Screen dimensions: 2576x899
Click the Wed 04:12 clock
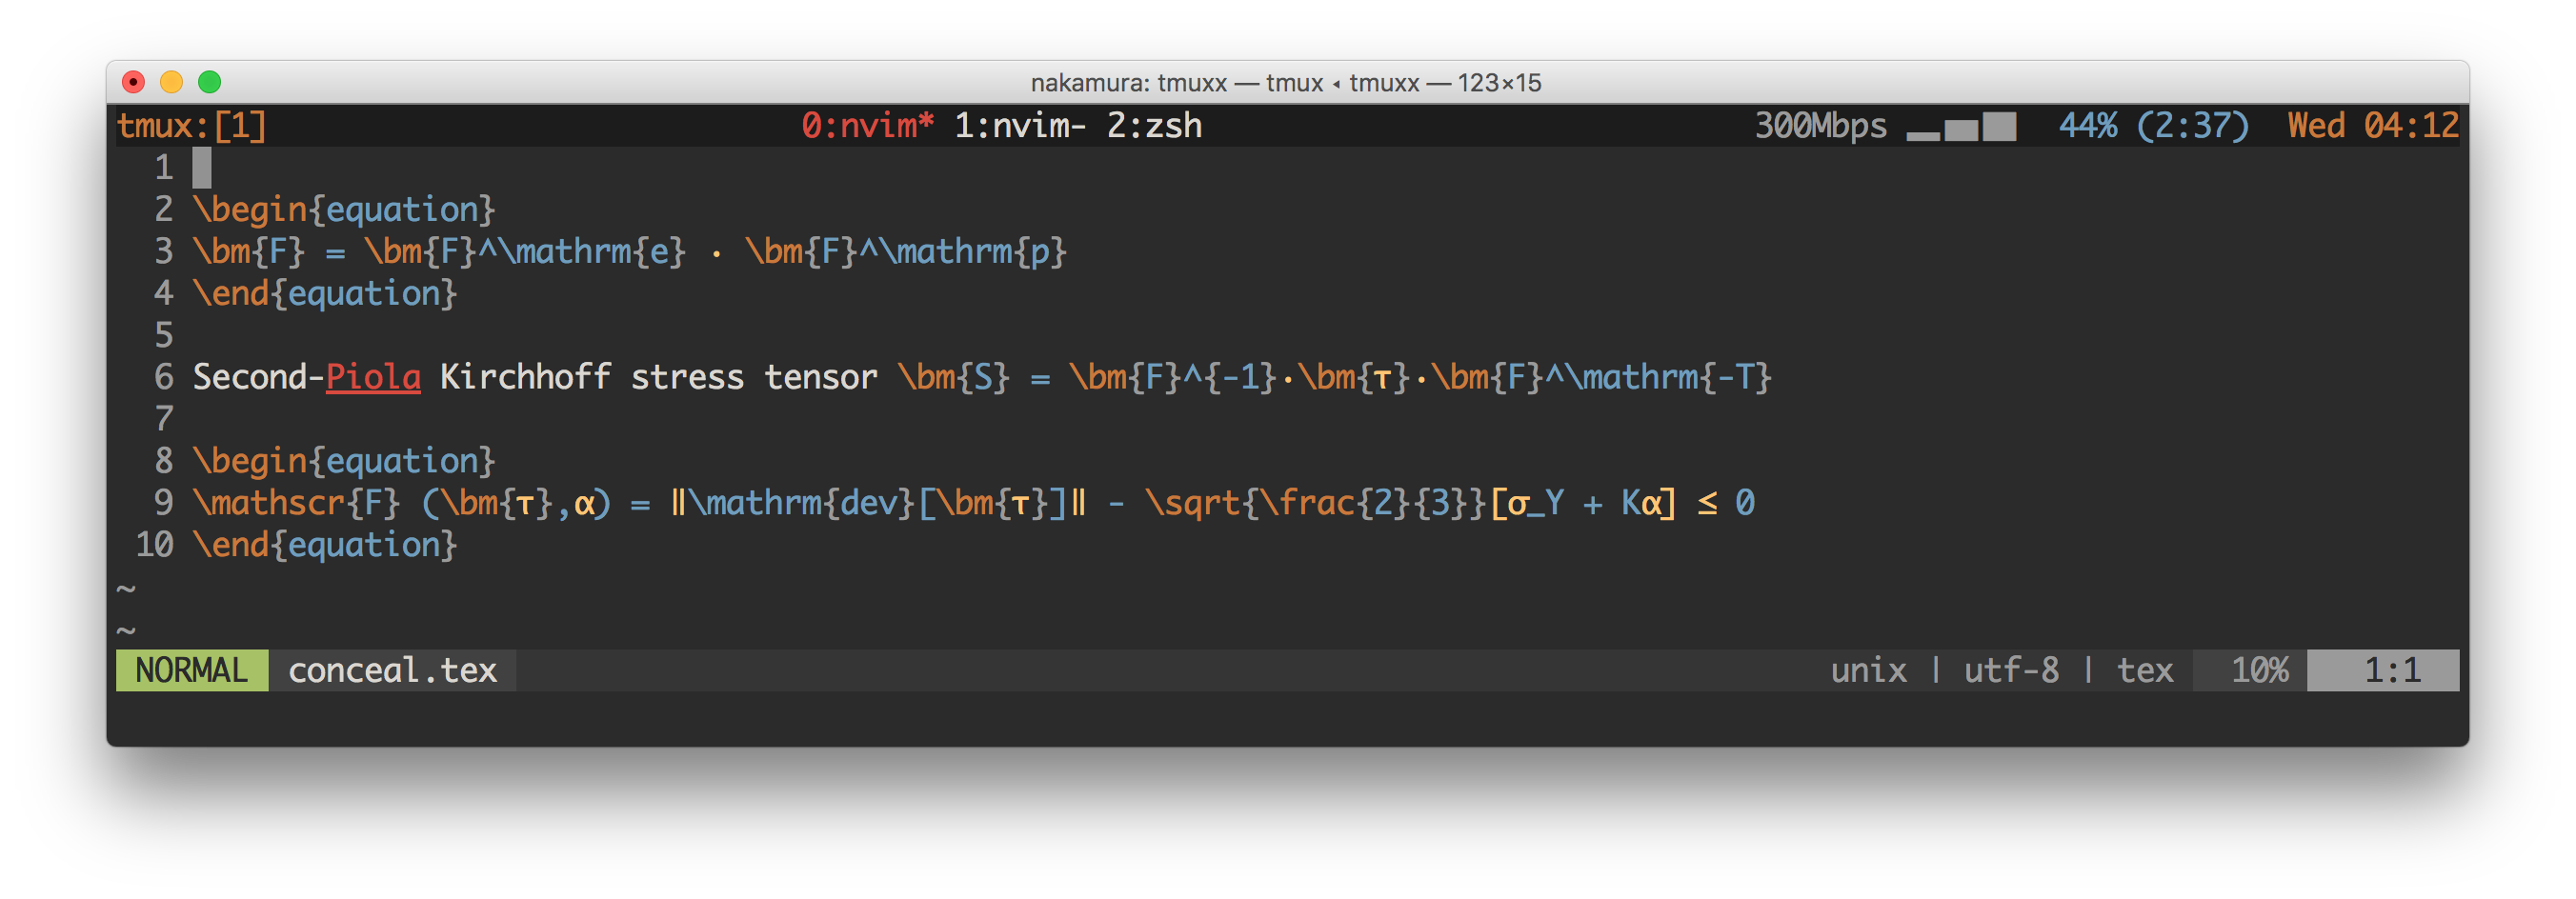click(x=2373, y=126)
